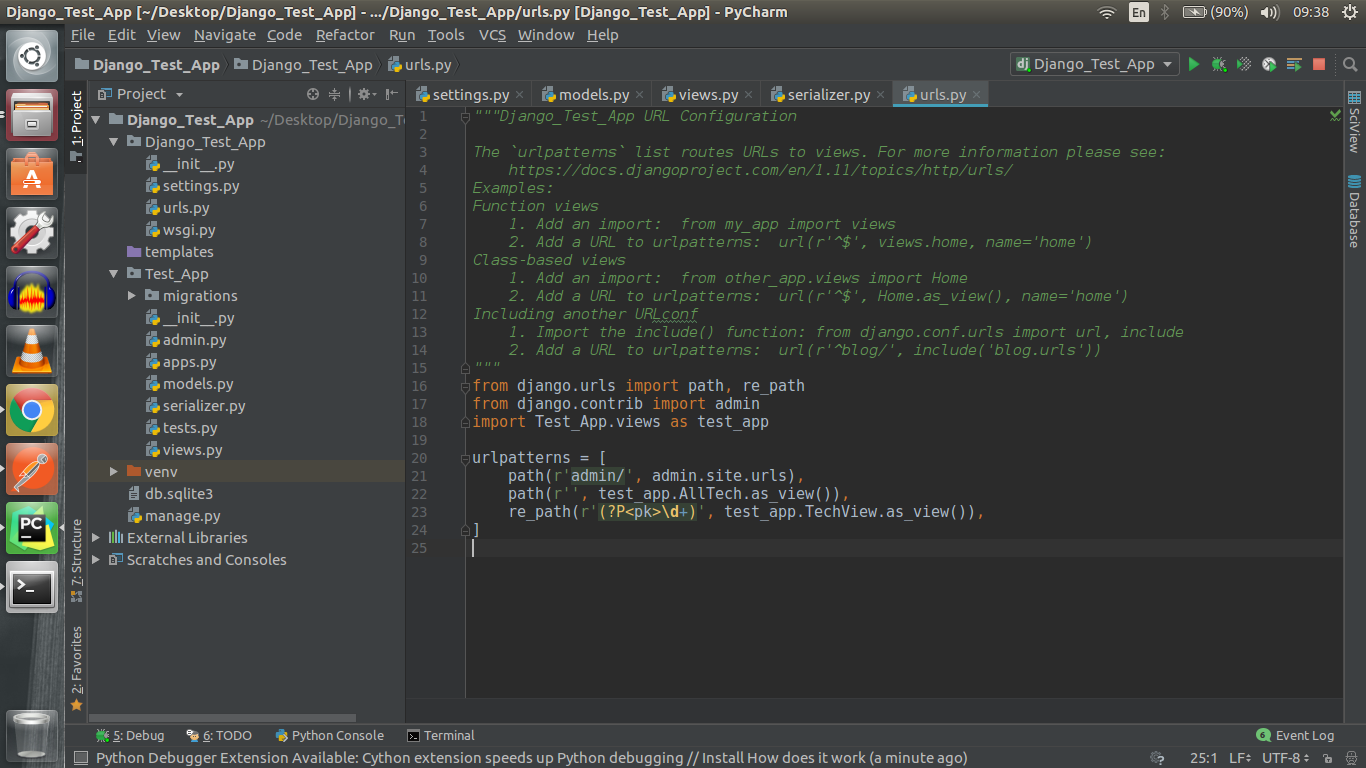
Task: Open manage.py in the project tree
Action: 175,516
